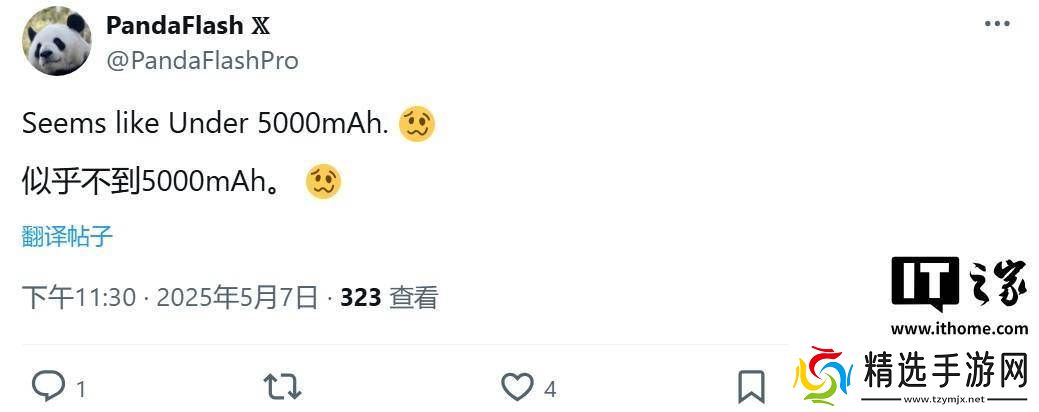
Task: Click the reply speech bubble icon
Action: pos(48,387)
